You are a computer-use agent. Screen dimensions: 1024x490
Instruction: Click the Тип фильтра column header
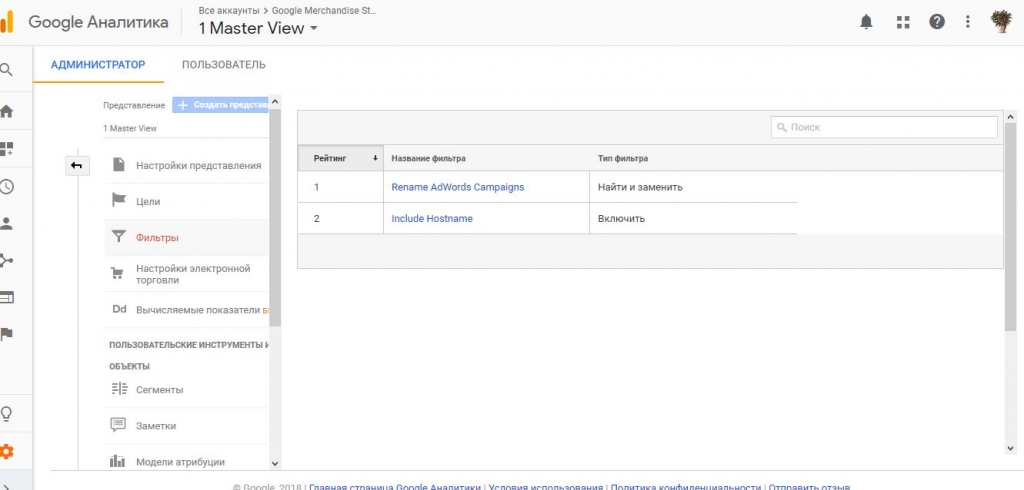point(623,159)
